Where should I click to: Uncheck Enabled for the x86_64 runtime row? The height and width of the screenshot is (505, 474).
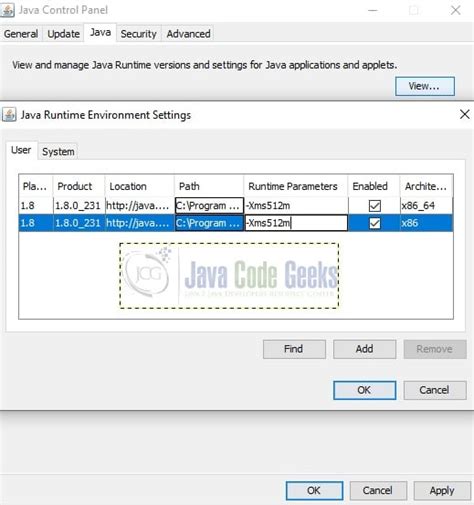(375, 206)
